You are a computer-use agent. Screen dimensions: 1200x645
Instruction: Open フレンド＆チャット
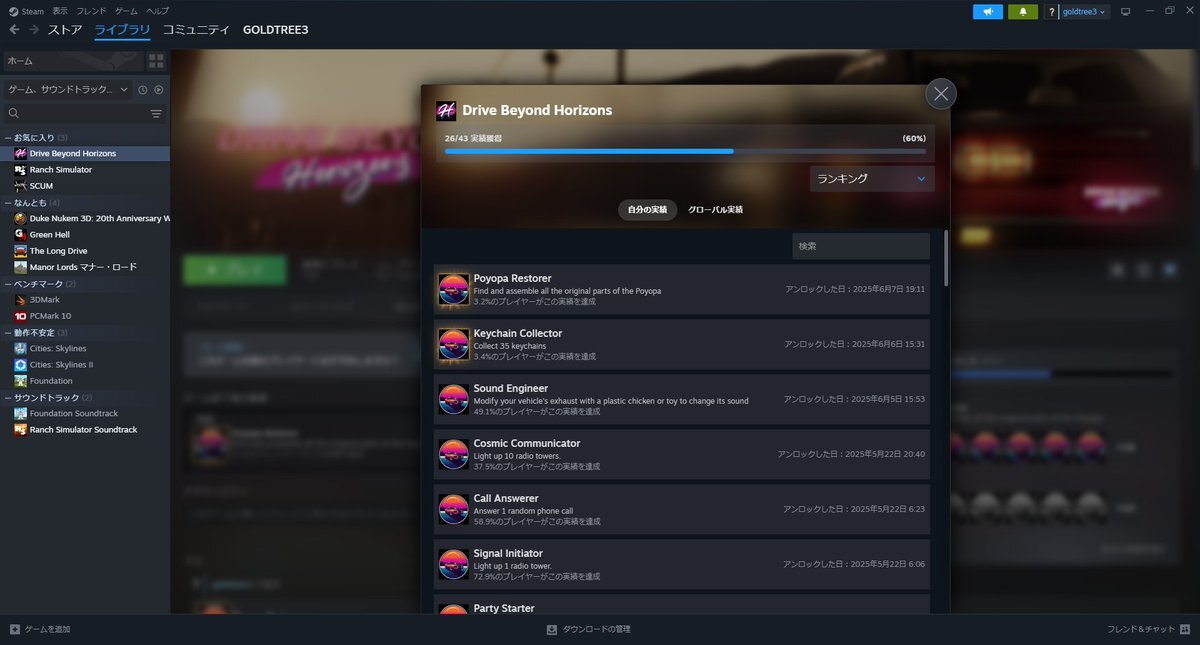click(x=1149, y=629)
